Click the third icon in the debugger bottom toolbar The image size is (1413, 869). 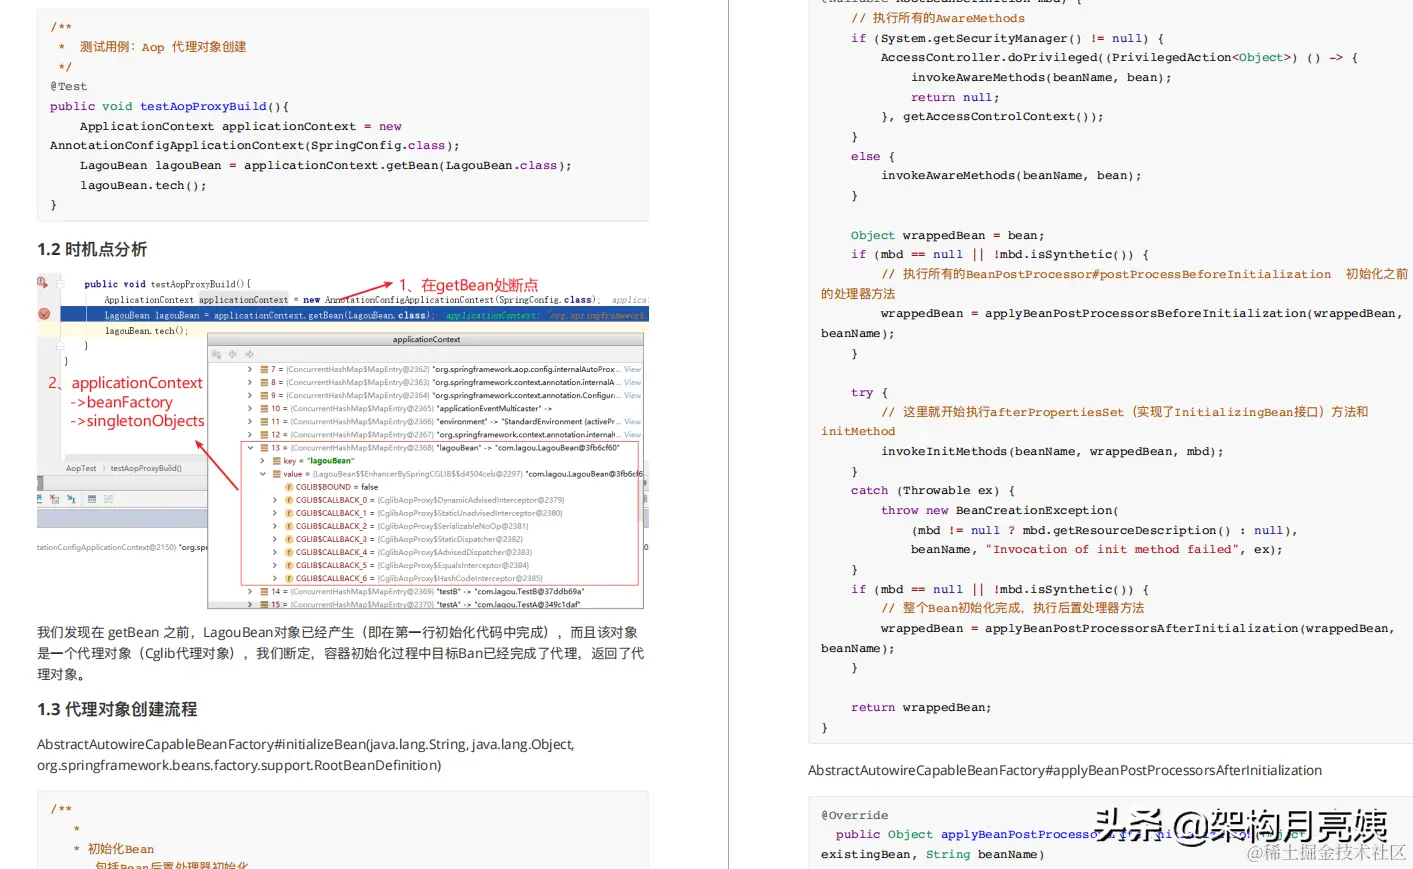pyautogui.click(x=71, y=498)
